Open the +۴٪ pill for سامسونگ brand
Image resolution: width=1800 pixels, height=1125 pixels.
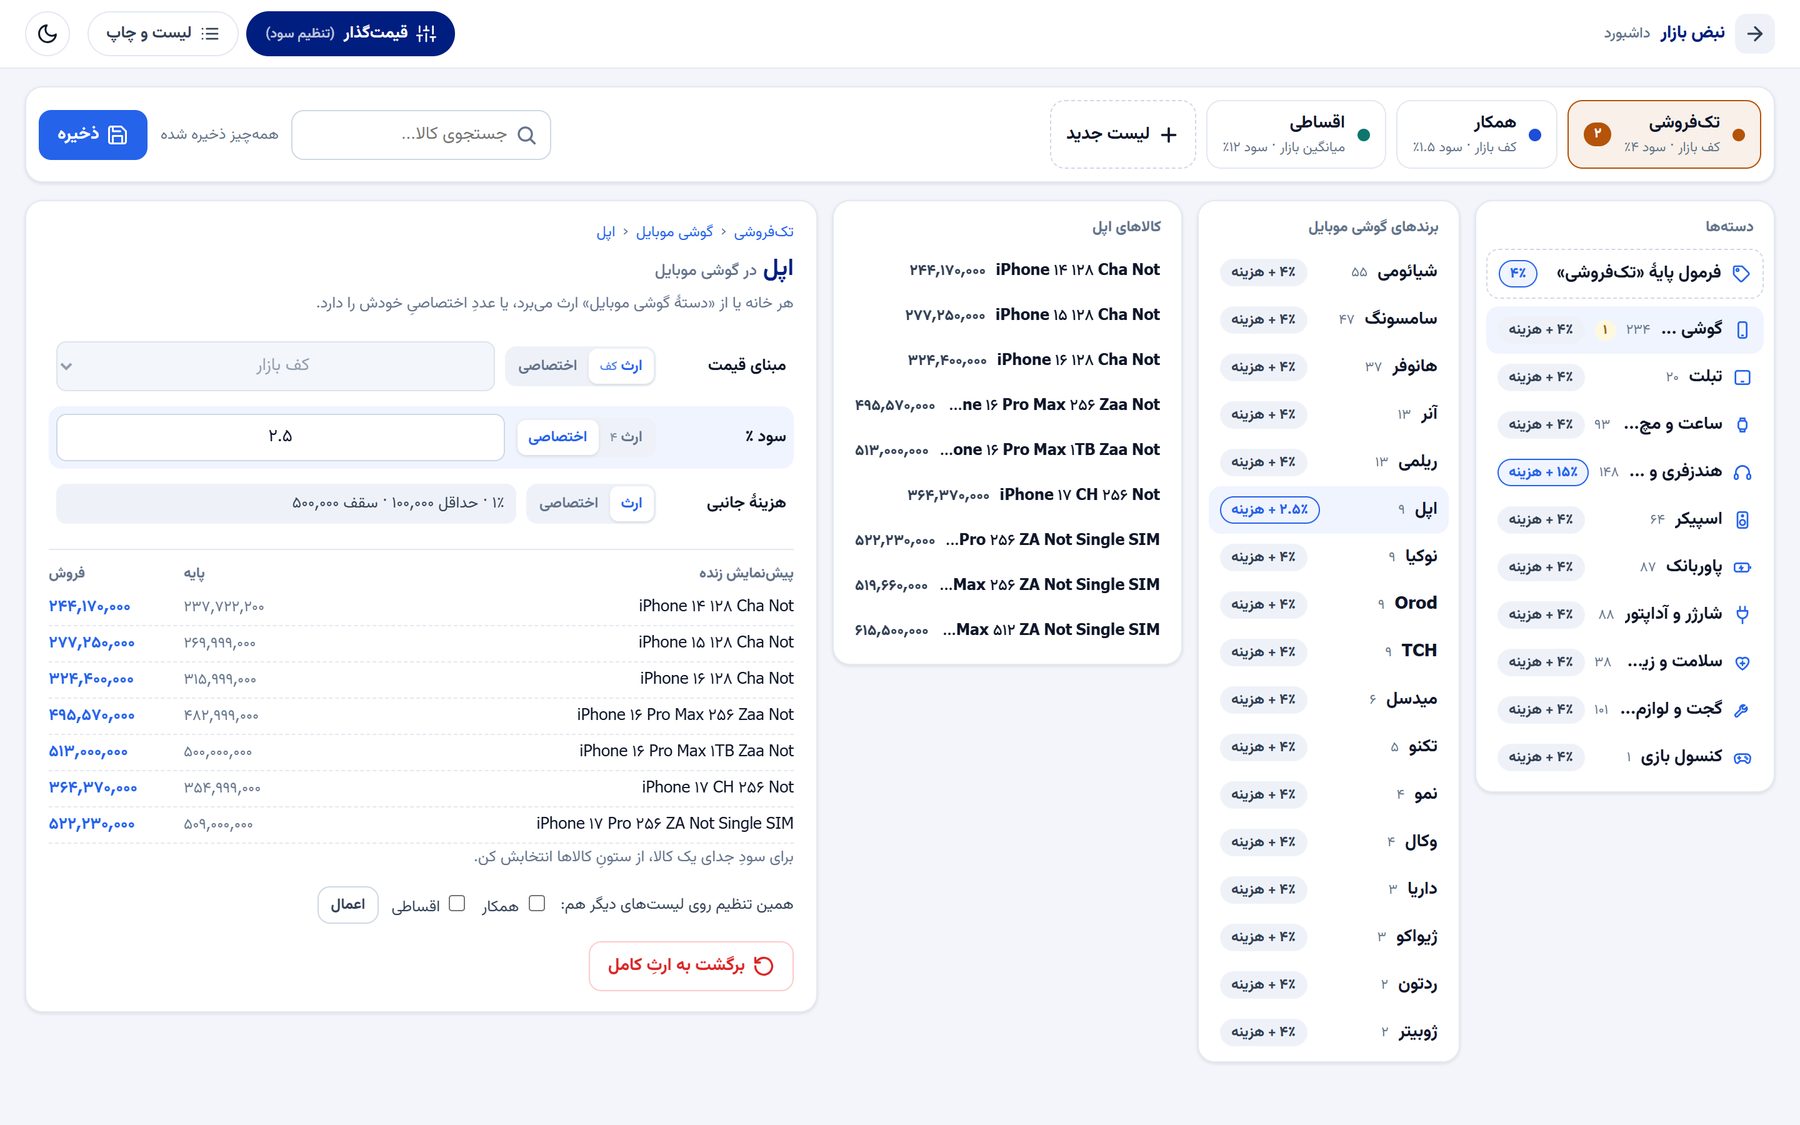[1263, 319]
